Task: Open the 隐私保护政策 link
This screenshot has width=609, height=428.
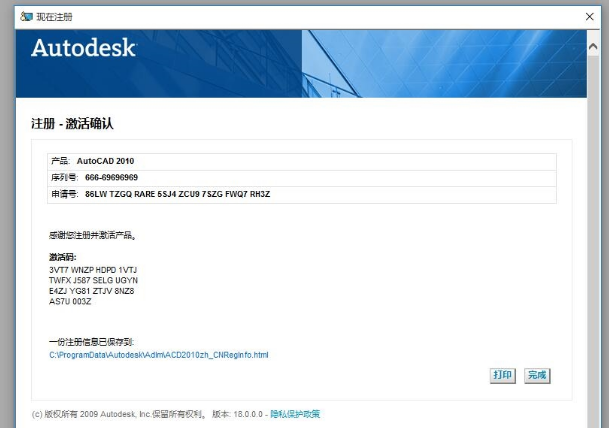Action: coord(295,414)
